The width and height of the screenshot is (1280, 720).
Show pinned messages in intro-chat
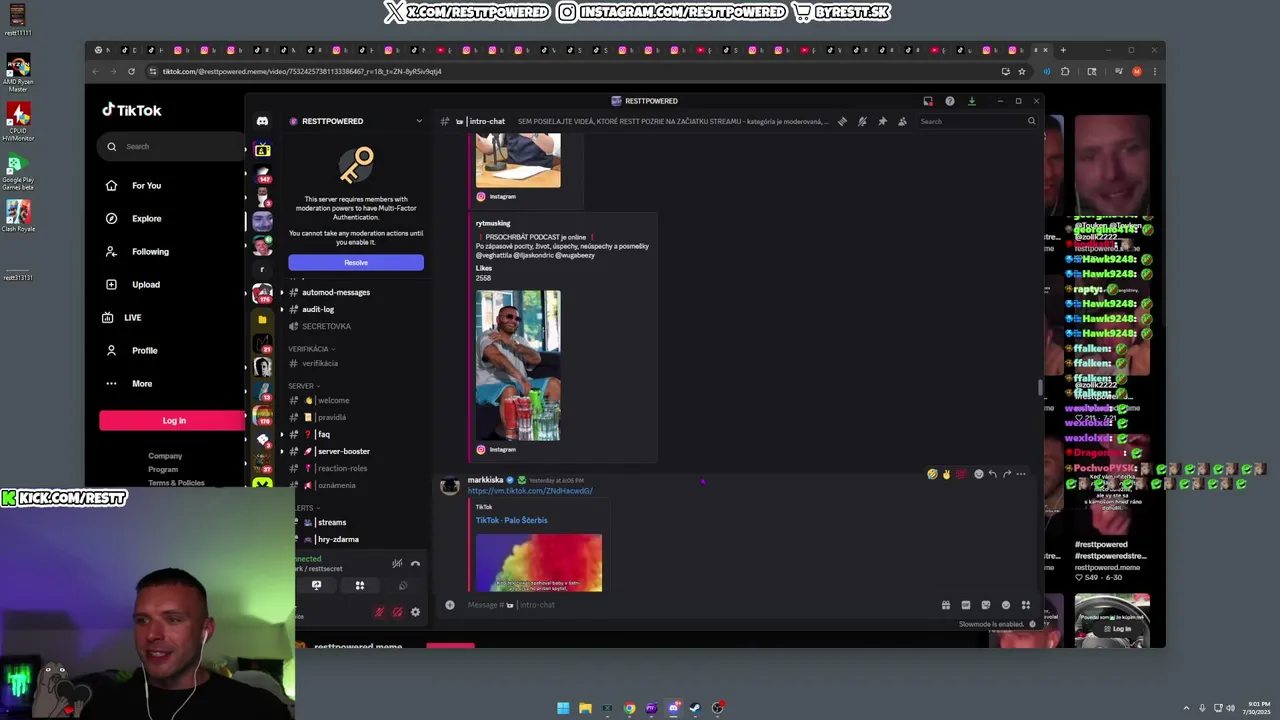click(882, 121)
